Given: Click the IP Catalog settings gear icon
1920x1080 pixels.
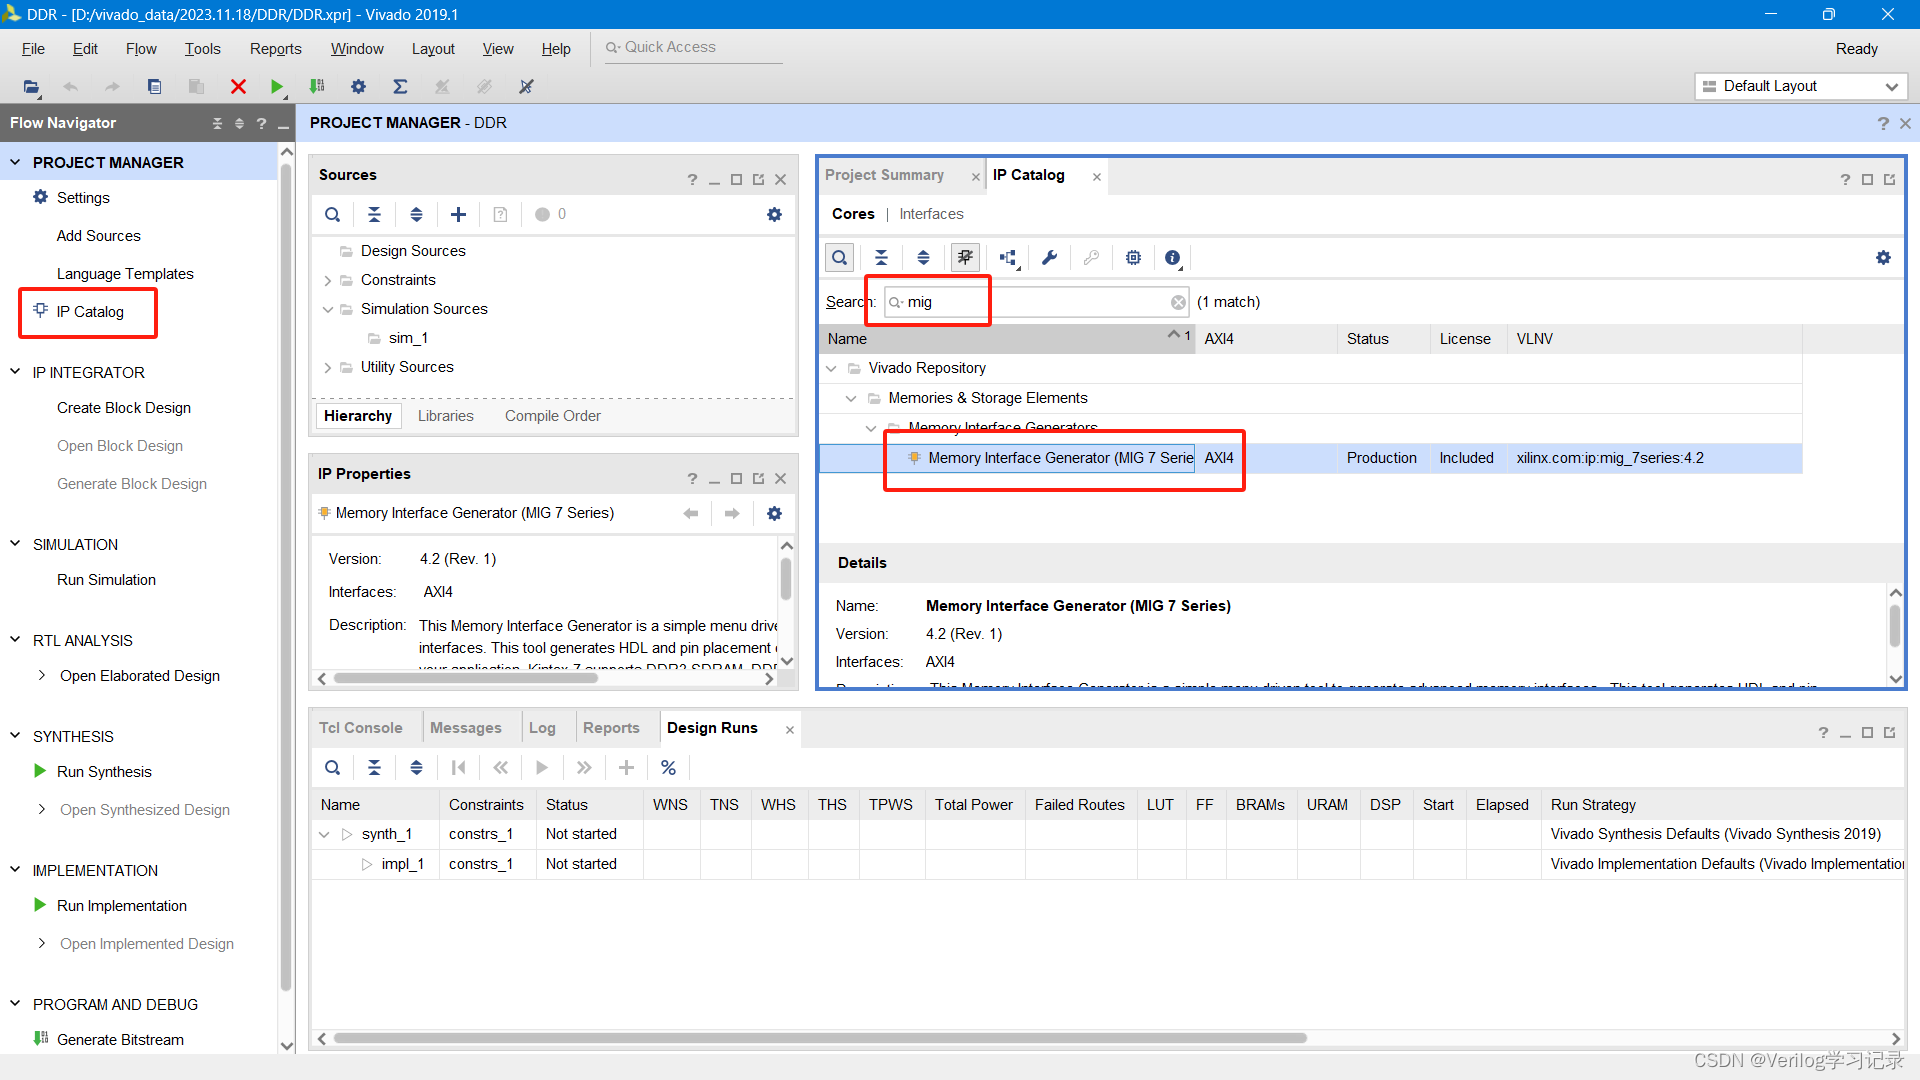Looking at the screenshot, I should pyautogui.click(x=1883, y=258).
